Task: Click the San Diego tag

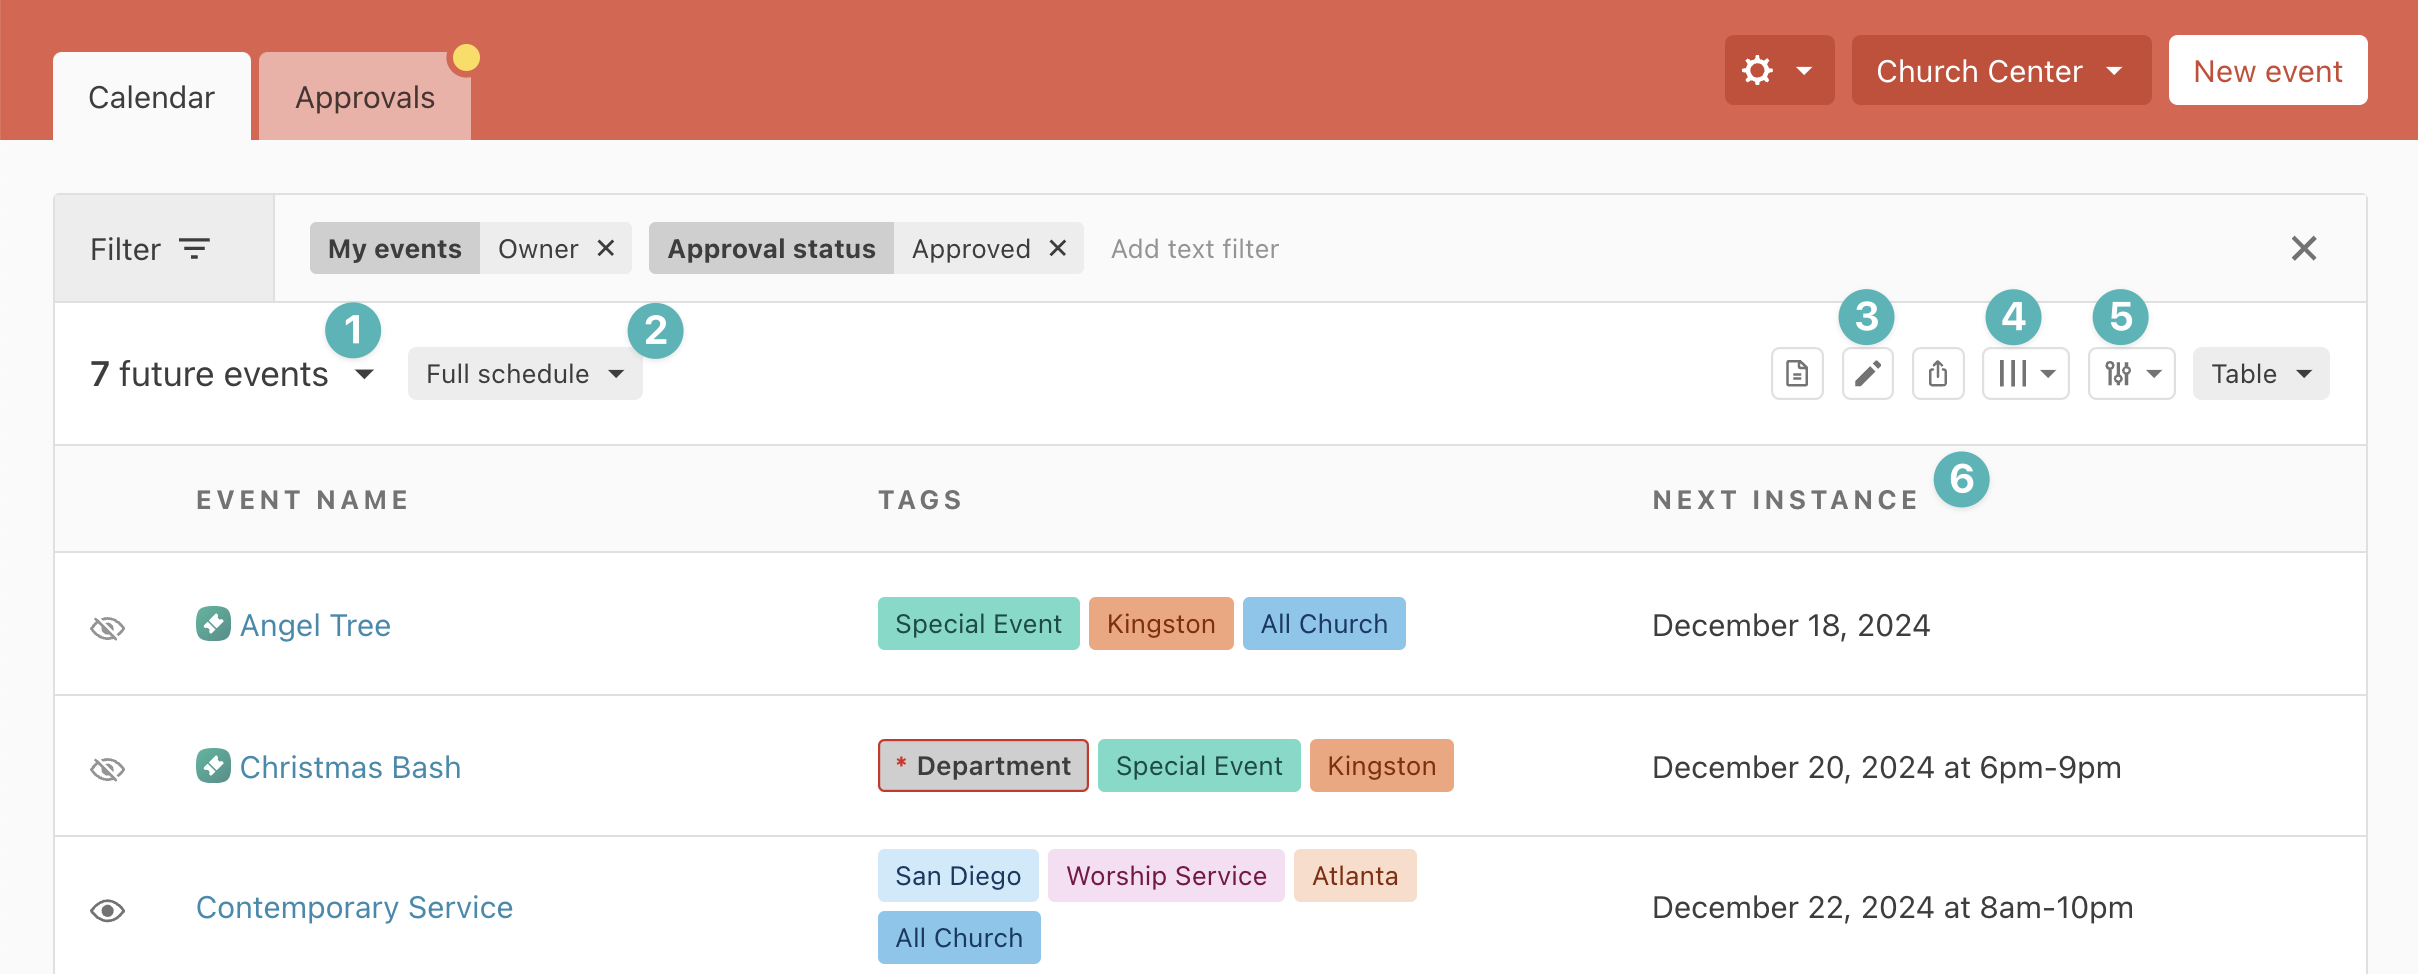Action: 958,876
